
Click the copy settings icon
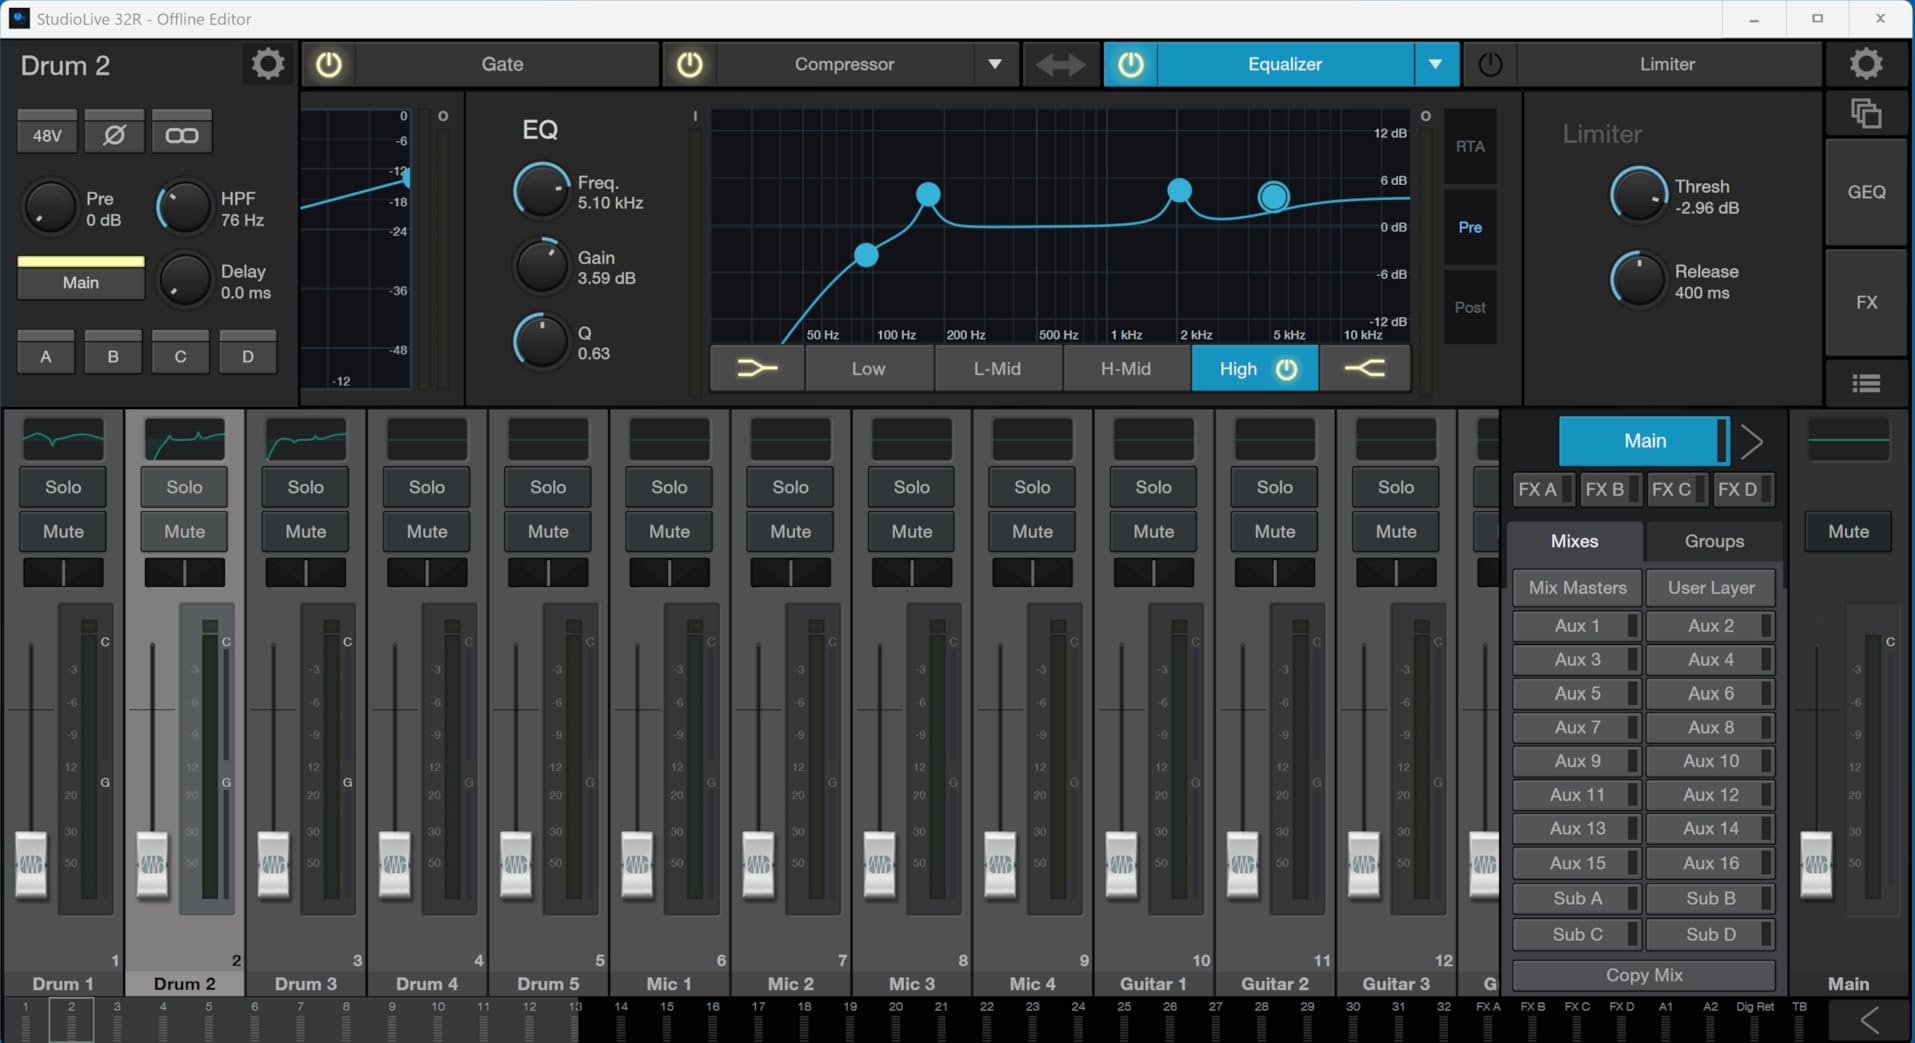click(1866, 114)
